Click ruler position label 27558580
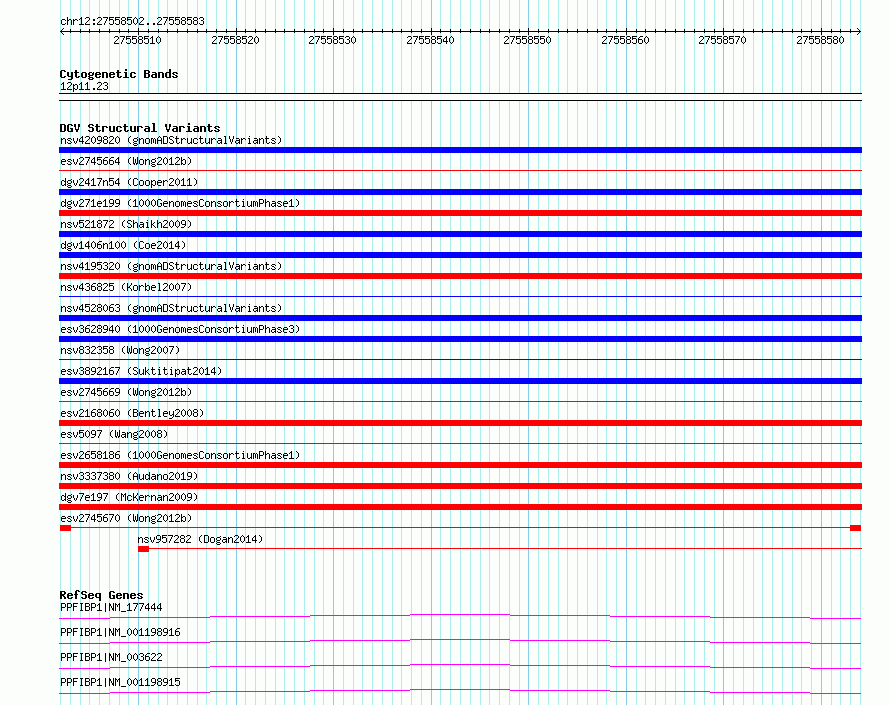The width and height of the screenshot is (890, 705). [x=820, y=40]
